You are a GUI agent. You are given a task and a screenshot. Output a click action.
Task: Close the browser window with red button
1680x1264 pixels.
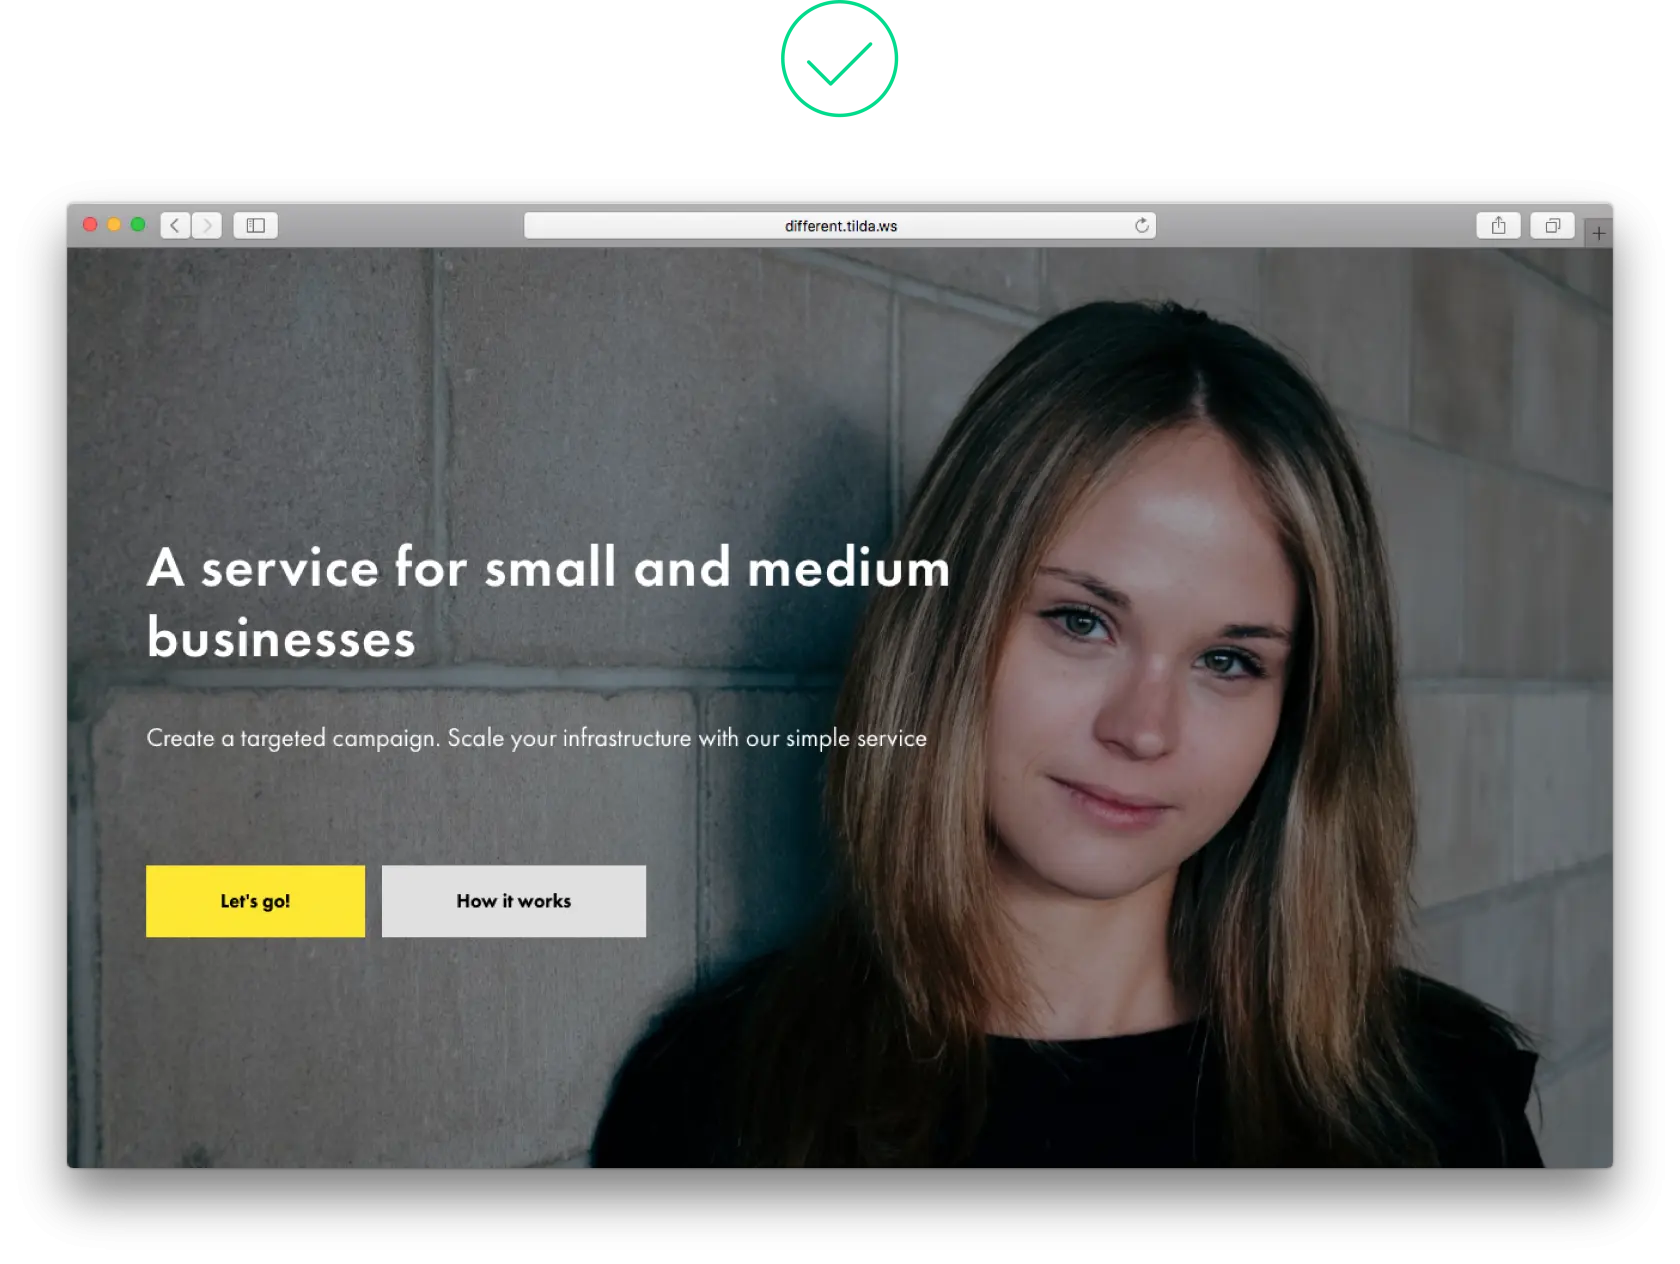pyautogui.click(x=90, y=224)
